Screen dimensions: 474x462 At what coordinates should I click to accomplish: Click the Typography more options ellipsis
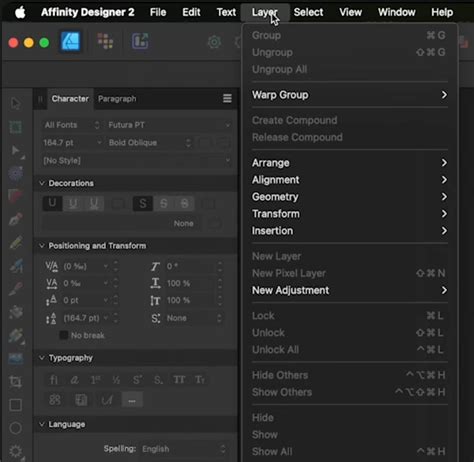[x=132, y=400]
